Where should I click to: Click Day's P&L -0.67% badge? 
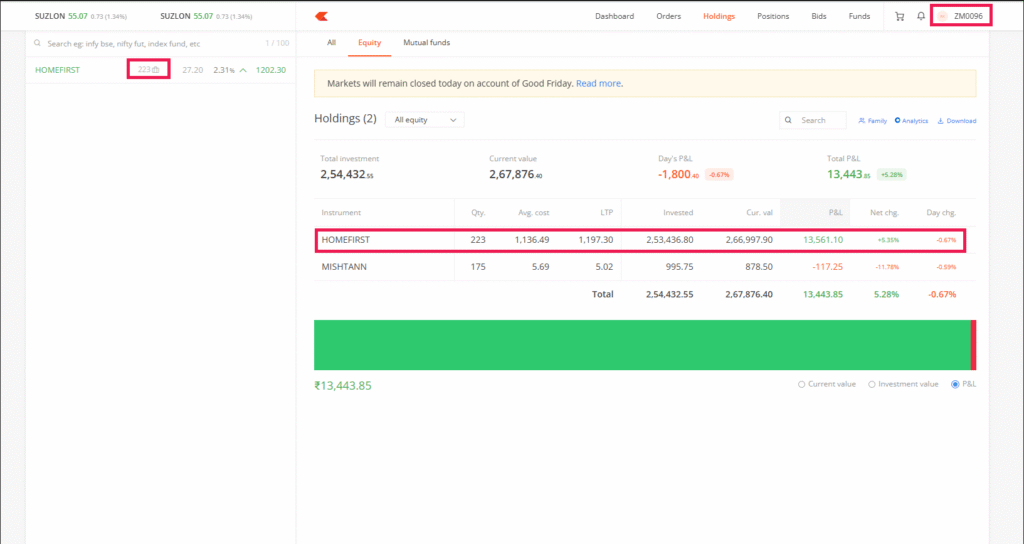pyautogui.click(x=719, y=175)
